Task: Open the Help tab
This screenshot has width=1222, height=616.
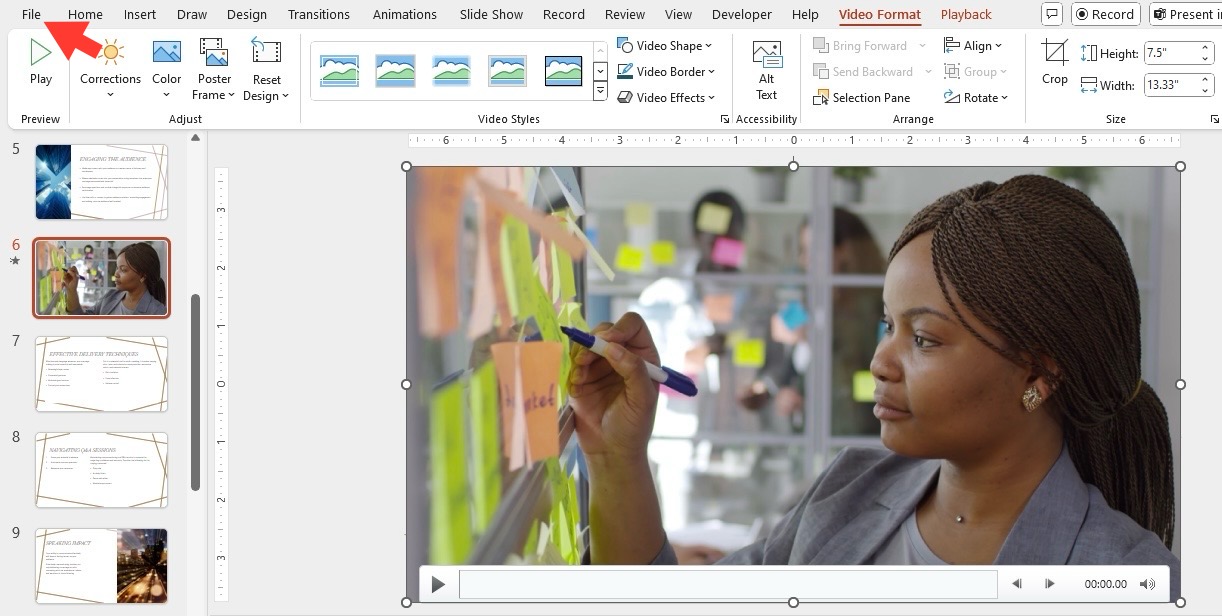Action: pos(805,14)
